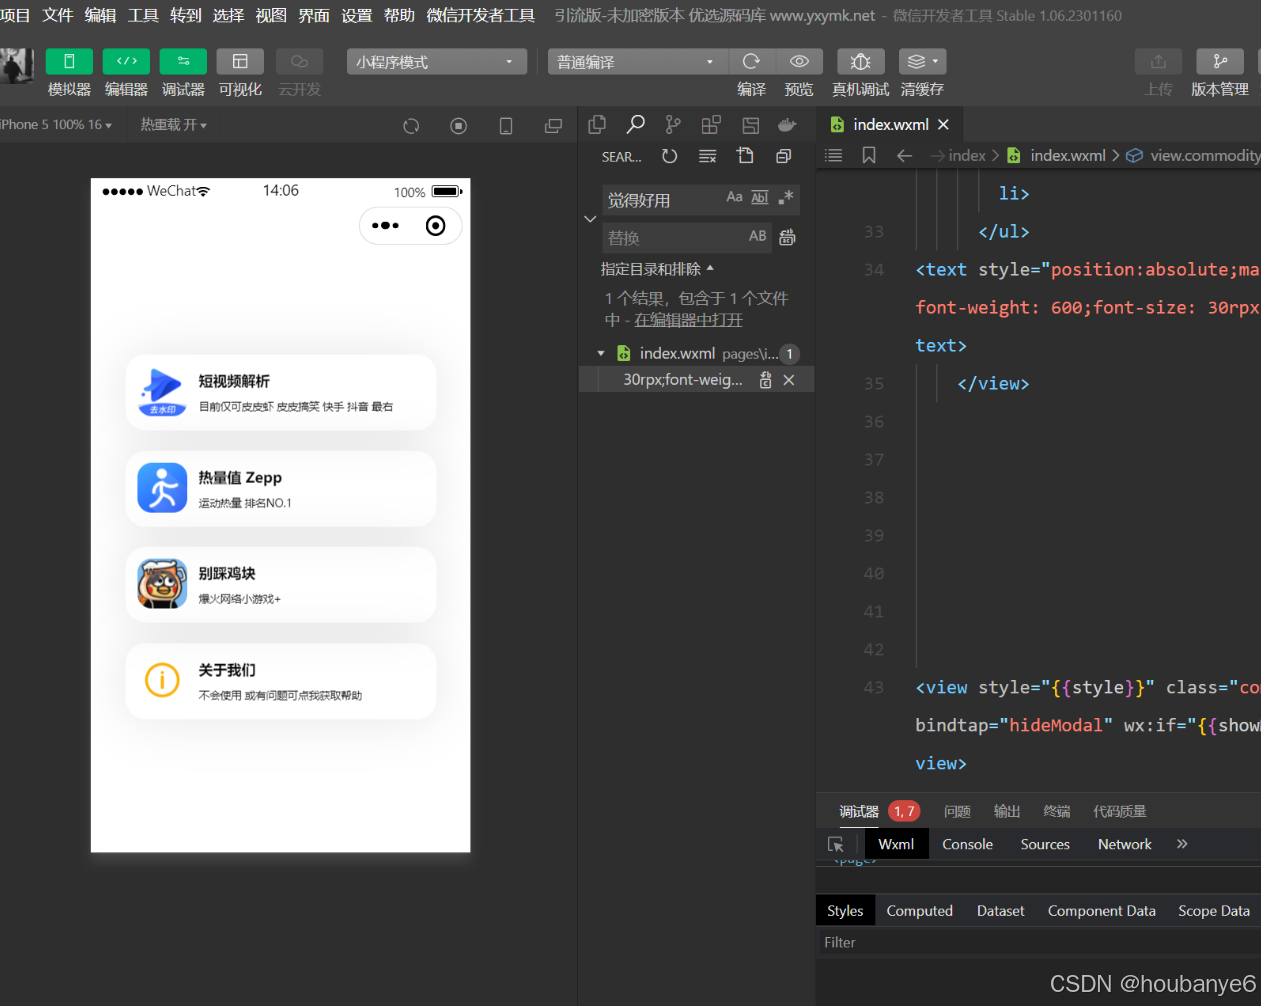1261x1006 pixels.
Task: Switch to the Console tab
Action: [x=967, y=844]
